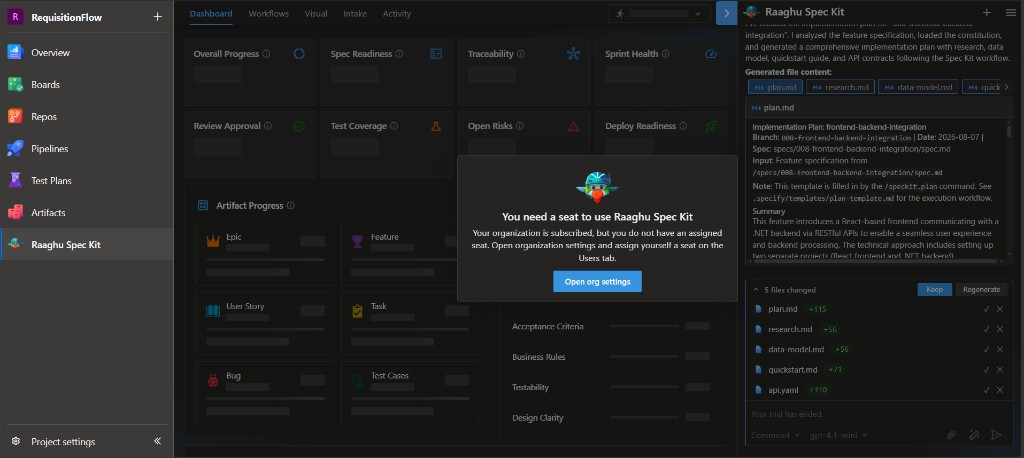The width and height of the screenshot is (1024, 458).
Task: Reject quickstart.md change with X
Action: (1000, 370)
